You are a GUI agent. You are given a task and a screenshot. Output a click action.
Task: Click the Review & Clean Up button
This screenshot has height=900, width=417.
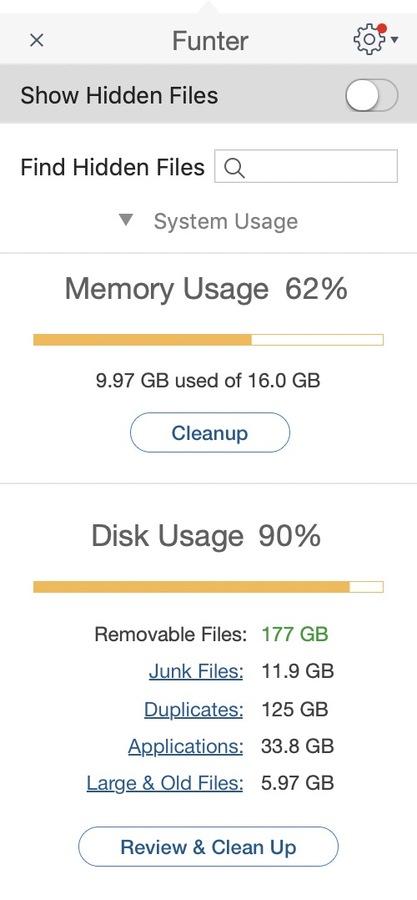point(208,847)
